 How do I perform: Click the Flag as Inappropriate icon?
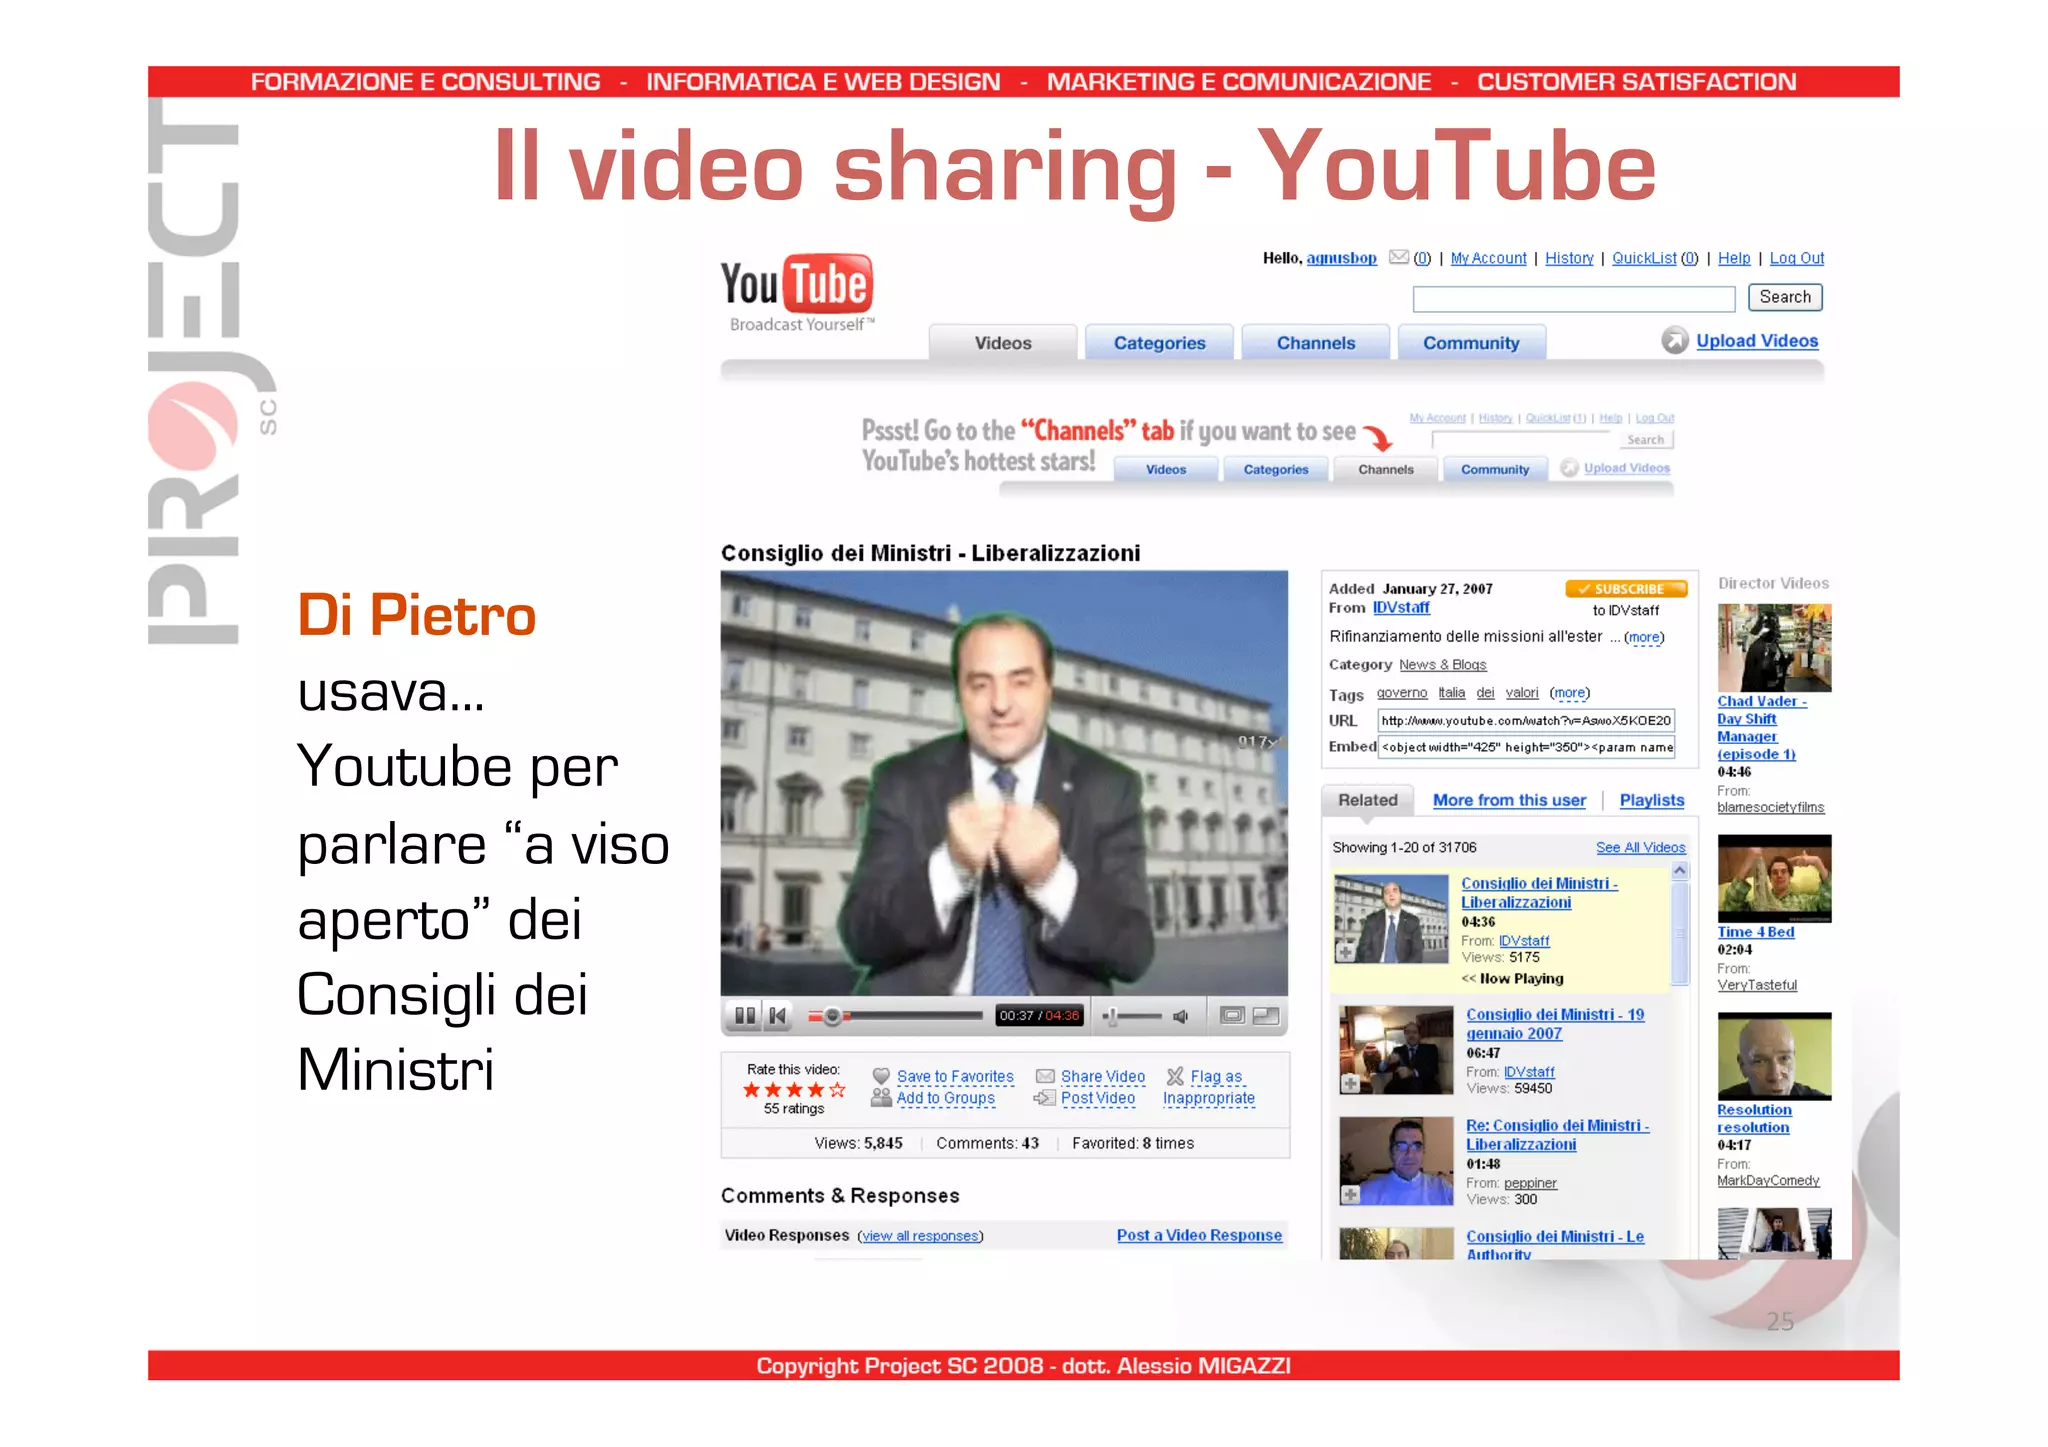(1175, 1076)
